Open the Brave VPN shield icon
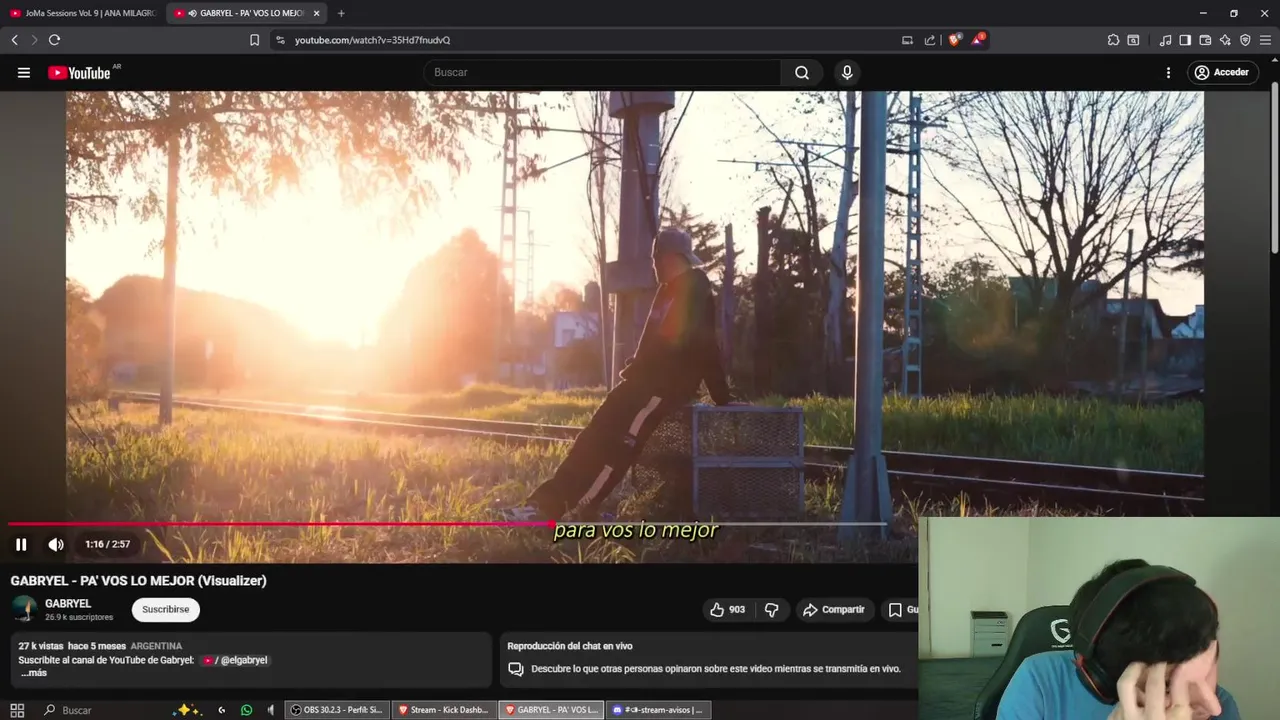This screenshot has width=1280, height=720. click(x=1245, y=40)
